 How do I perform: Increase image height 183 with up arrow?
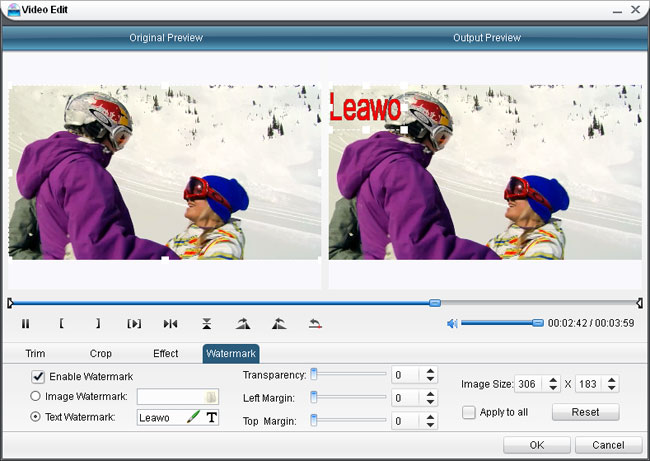click(x=612, y=380)
